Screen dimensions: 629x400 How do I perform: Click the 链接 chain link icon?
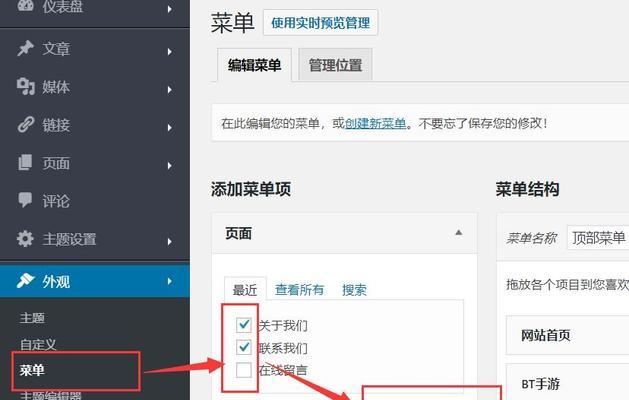coord(25,125)
